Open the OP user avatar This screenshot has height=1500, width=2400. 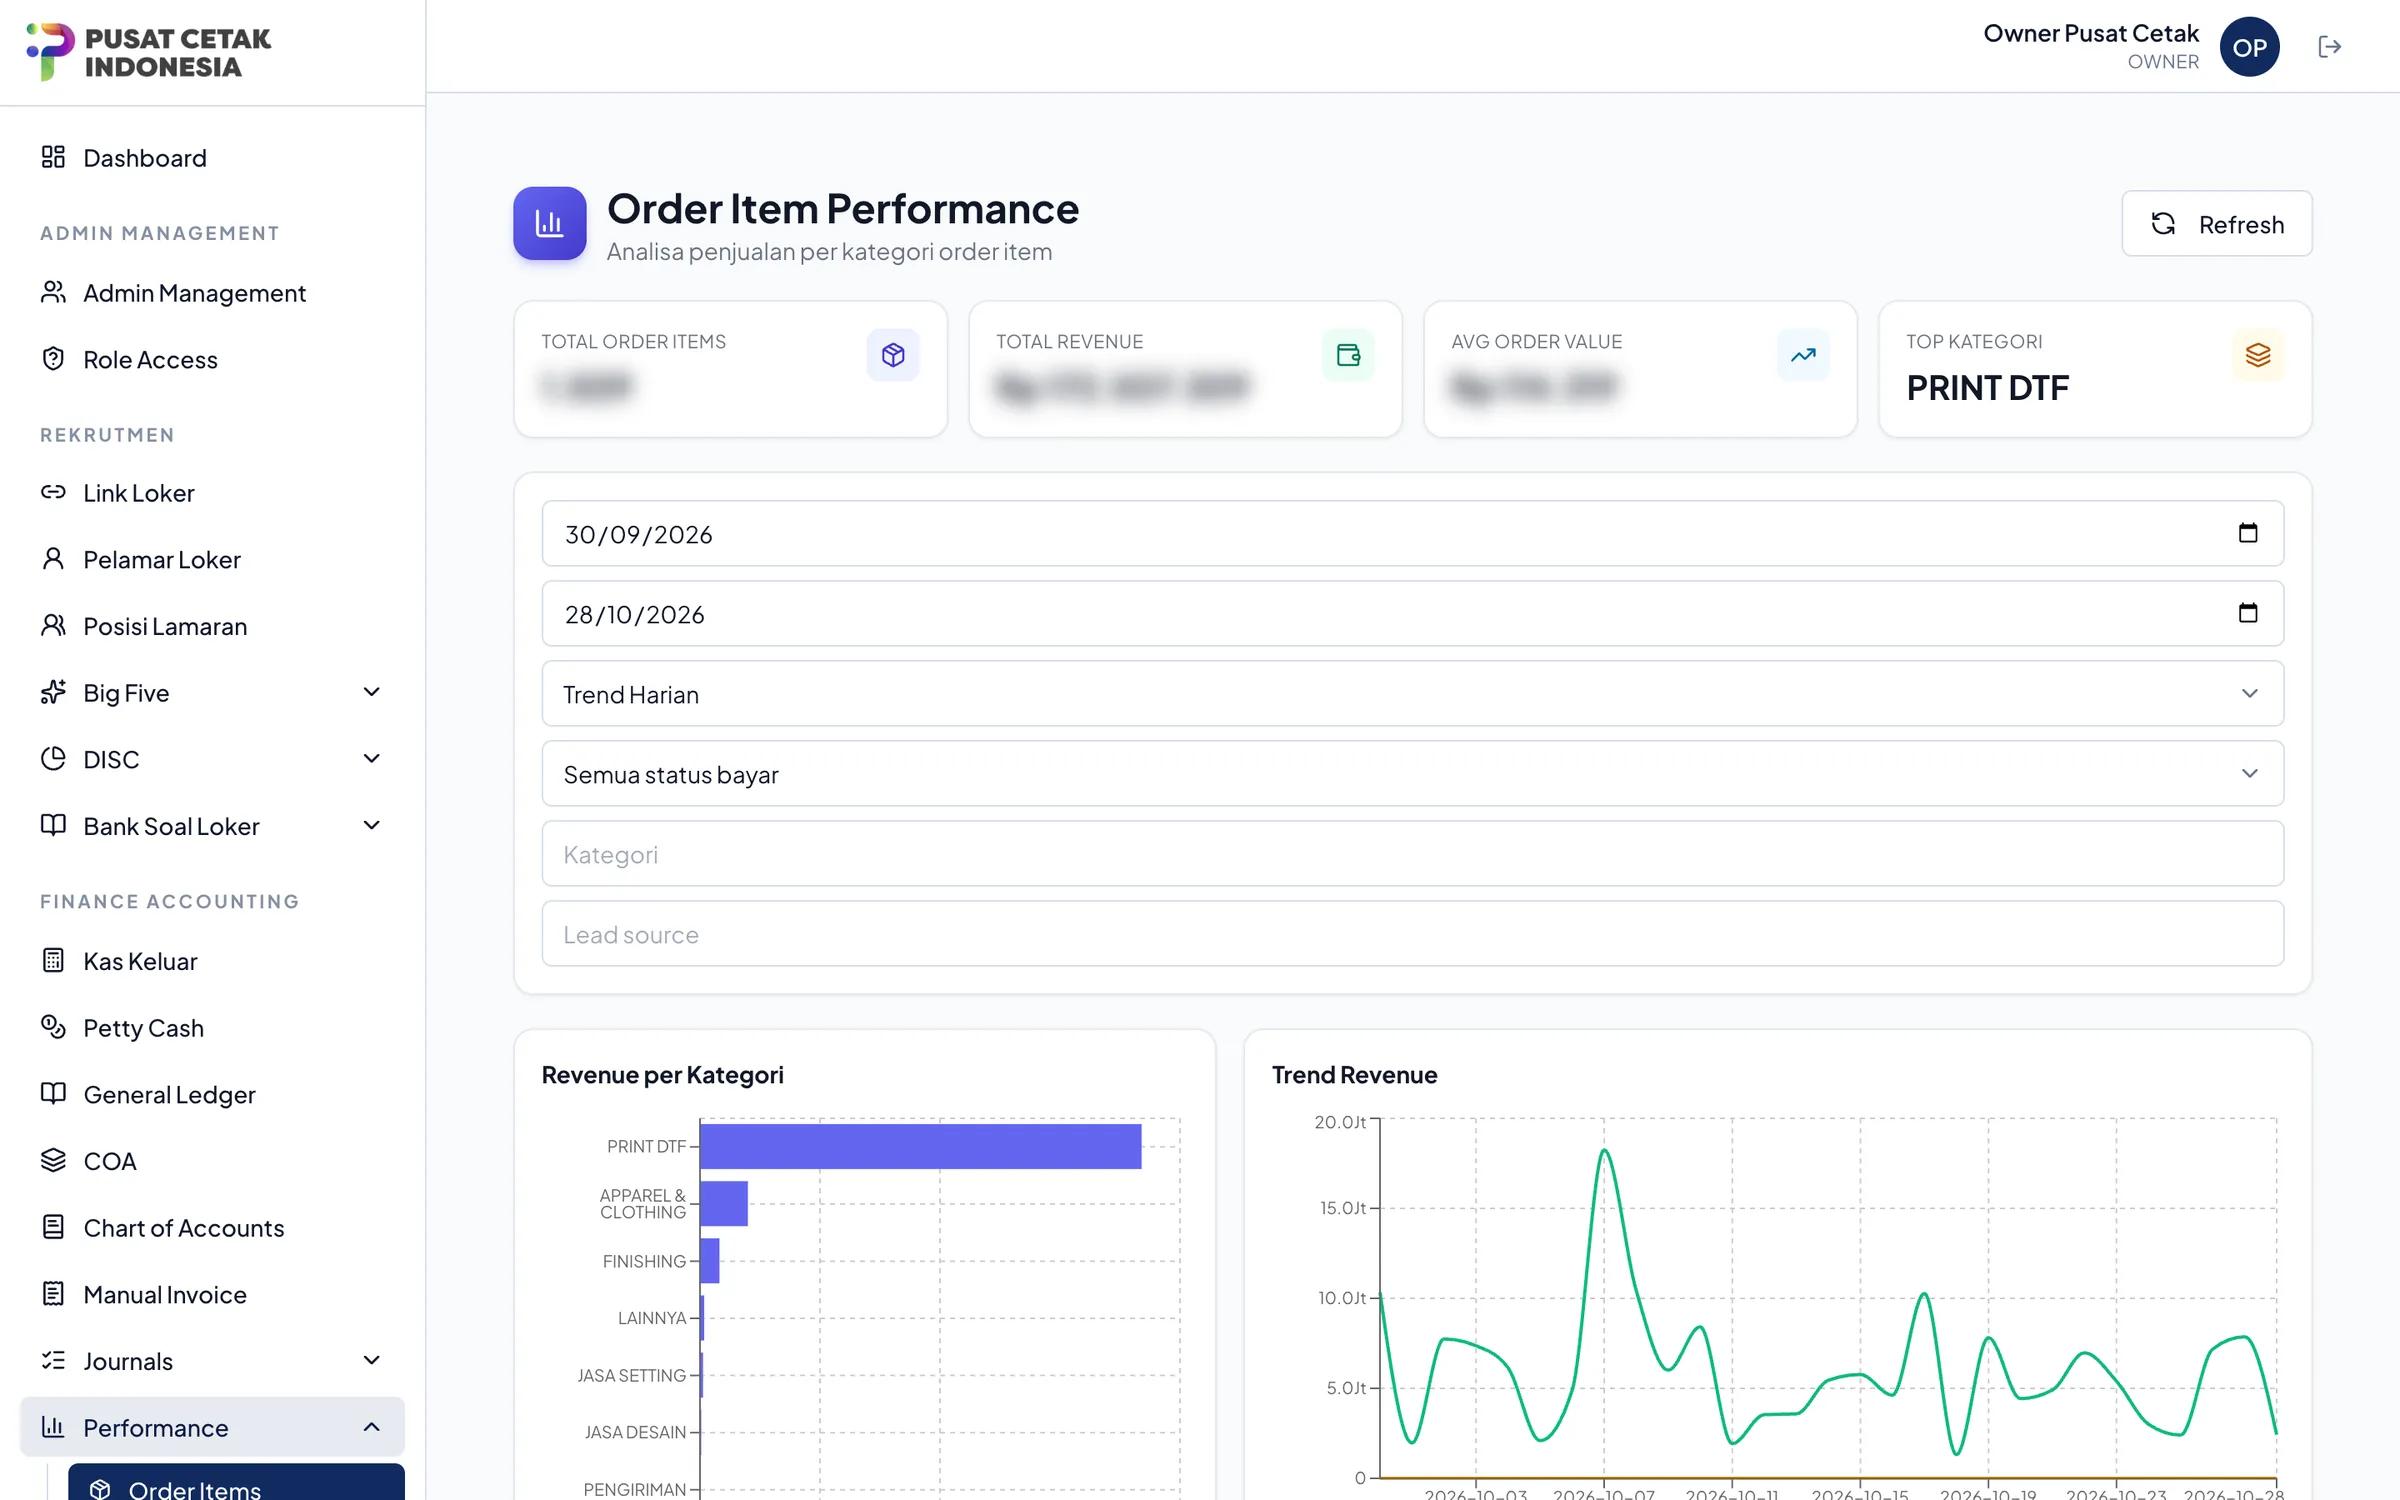[x=2249, y=47]
